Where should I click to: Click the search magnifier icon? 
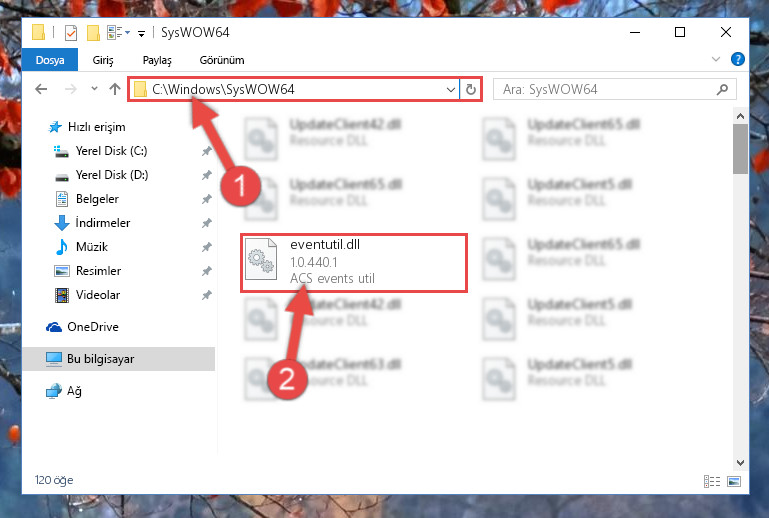click(x=722, y=89)
